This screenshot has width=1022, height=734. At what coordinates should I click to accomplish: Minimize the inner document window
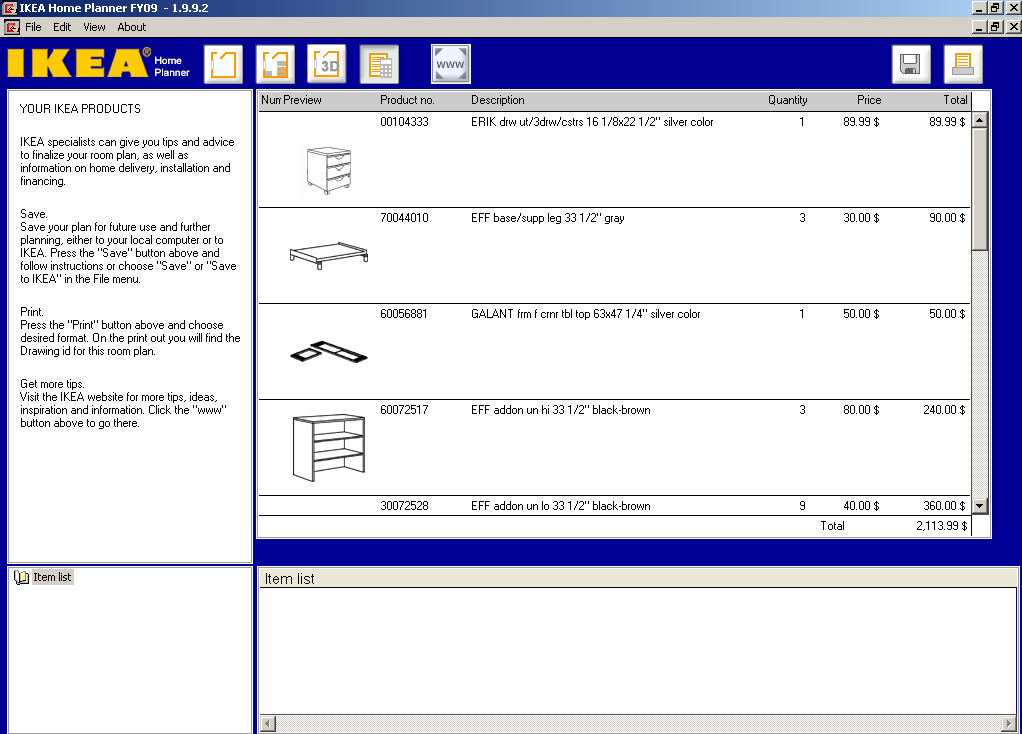(979, 27)
